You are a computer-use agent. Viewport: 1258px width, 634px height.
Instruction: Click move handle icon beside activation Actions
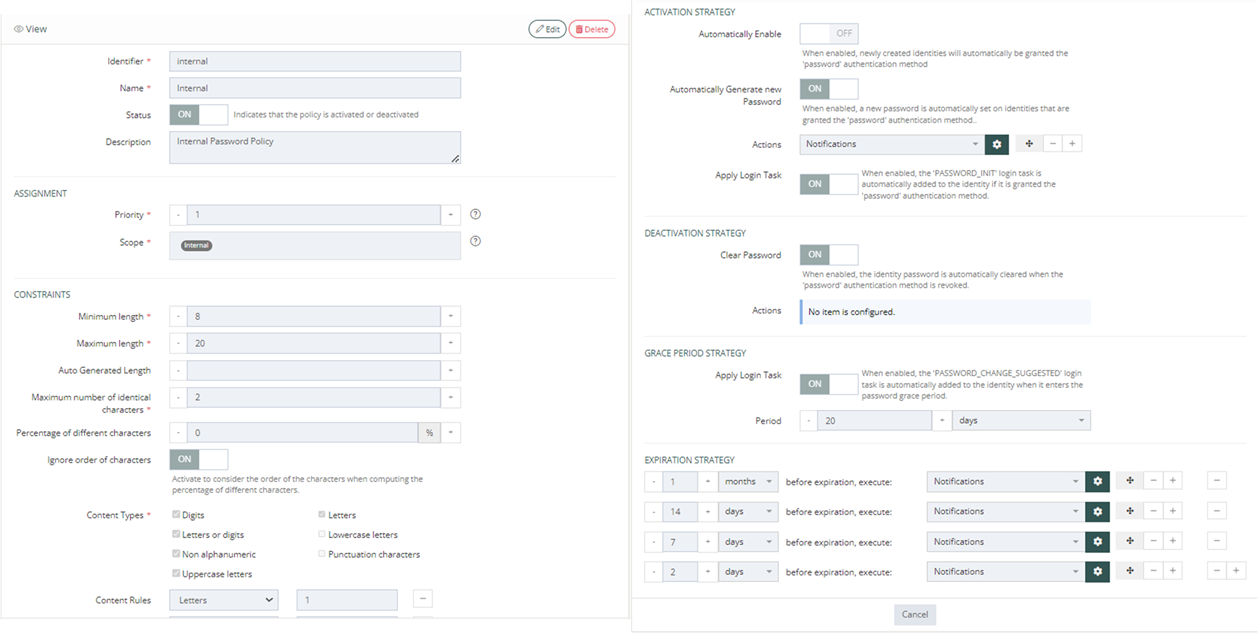(x=1029, y=144)
